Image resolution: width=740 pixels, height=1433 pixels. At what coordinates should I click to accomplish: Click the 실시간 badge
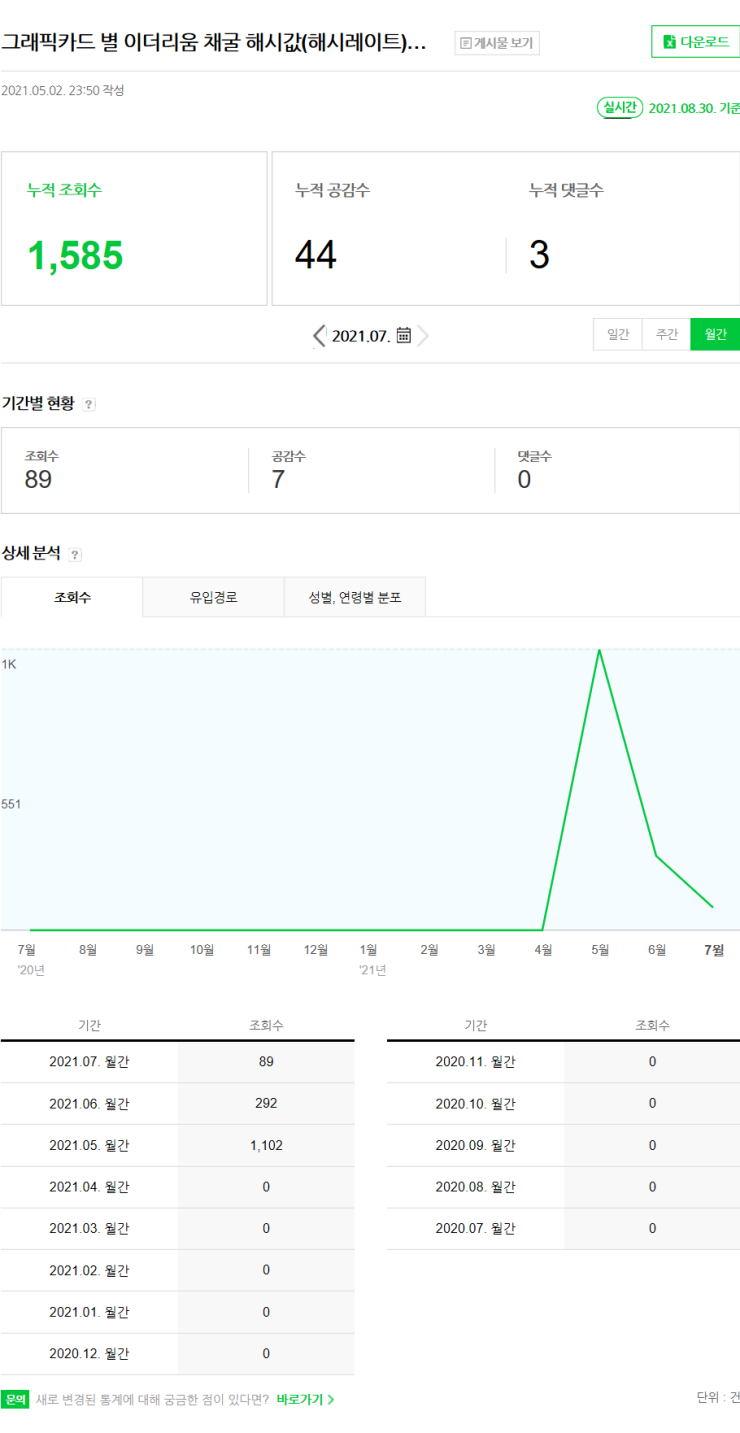click(619, 107)
